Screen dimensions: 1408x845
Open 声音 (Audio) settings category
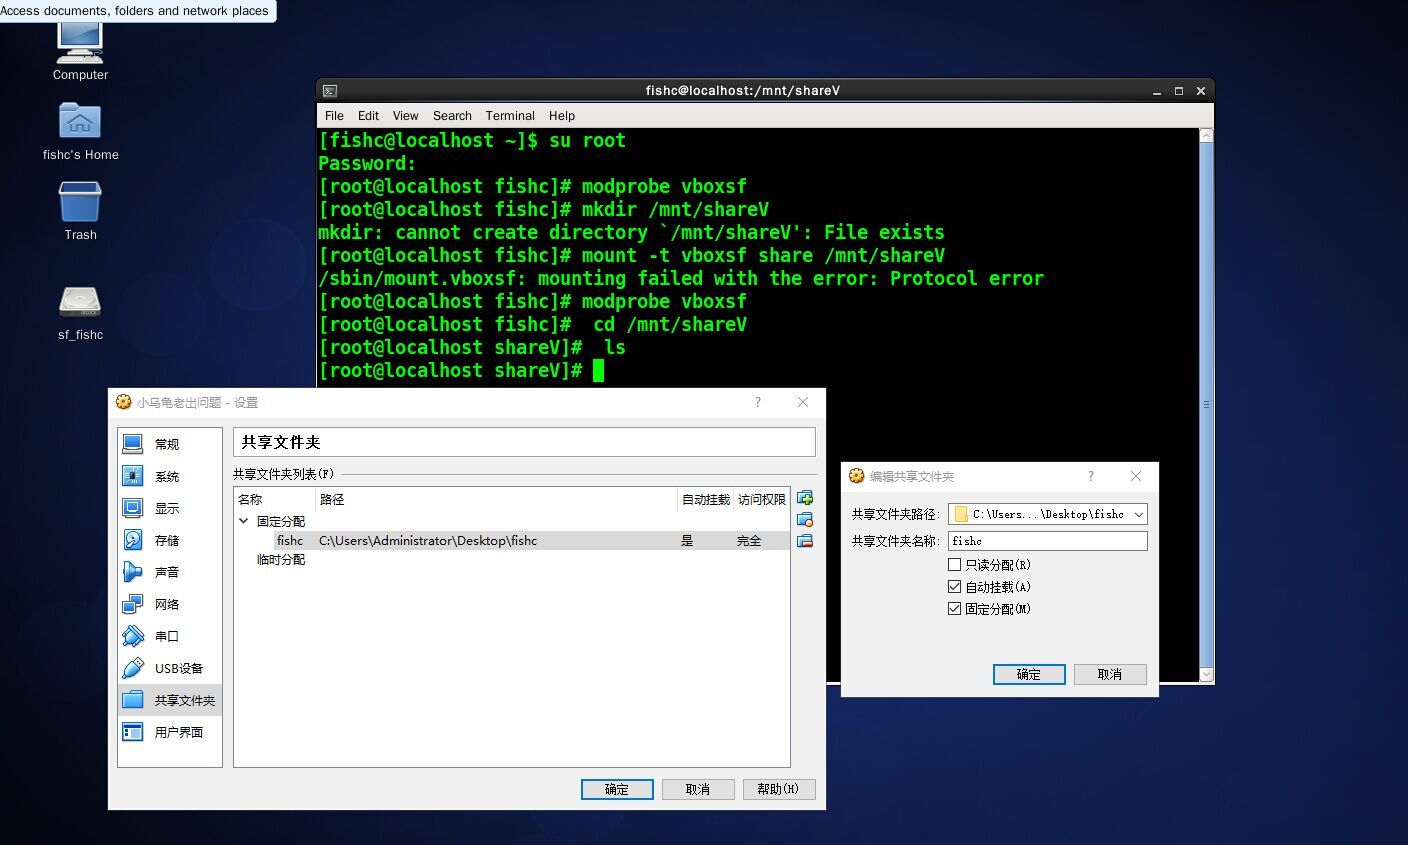[x=169, y=572]
